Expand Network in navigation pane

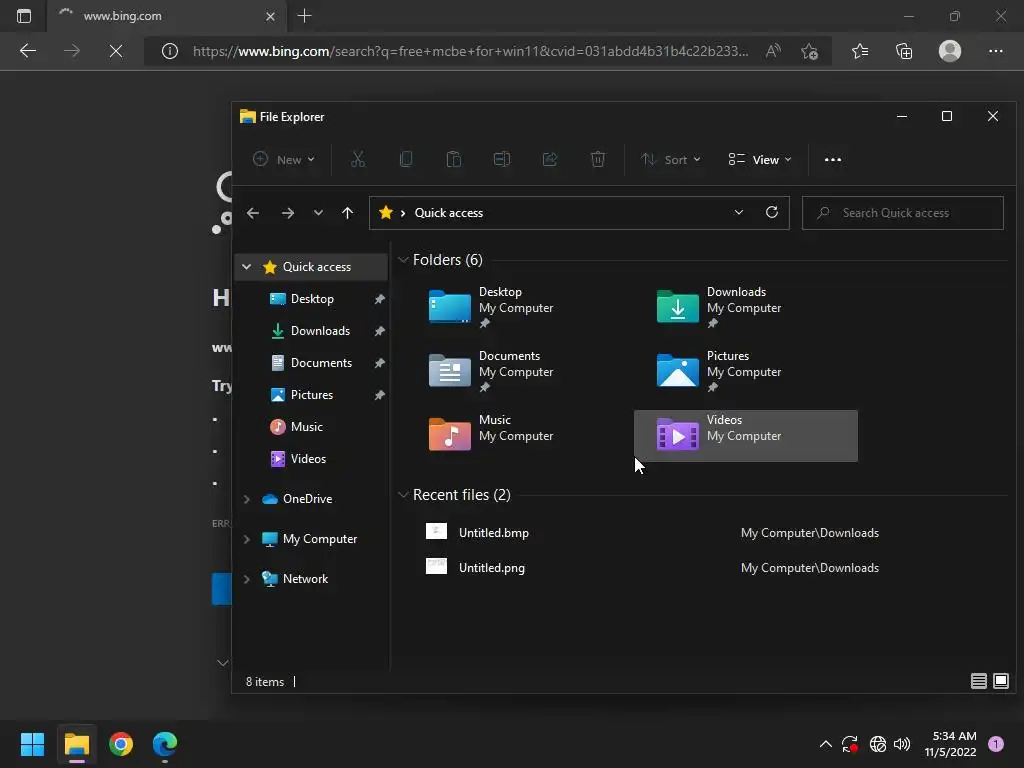[246, 579]
